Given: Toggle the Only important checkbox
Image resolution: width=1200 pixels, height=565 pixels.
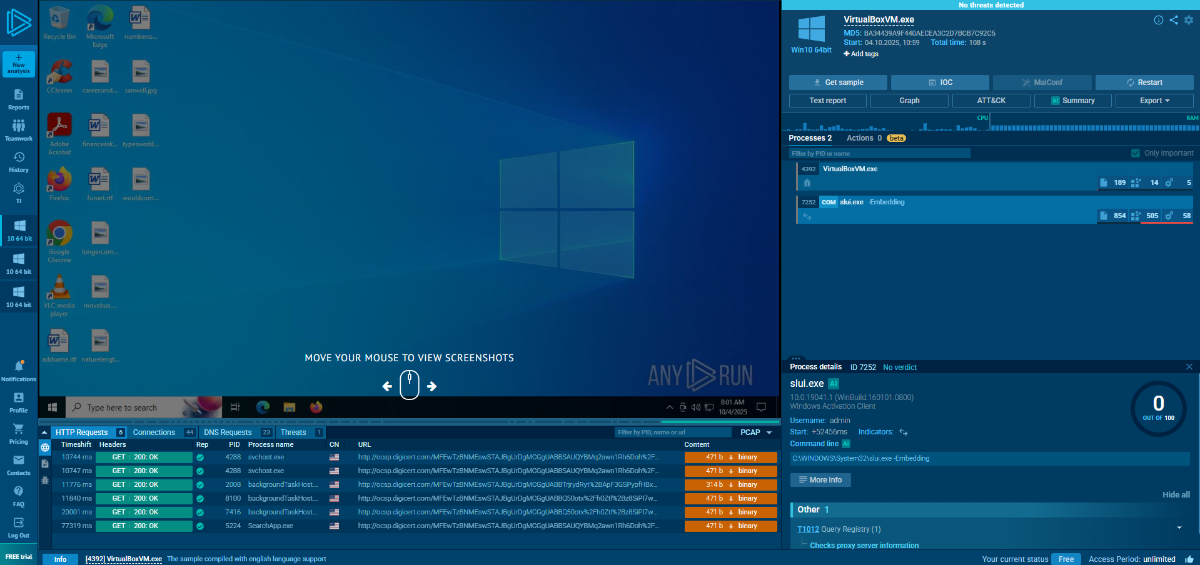Looking at the screenshot, I should pyautogui.click(x=1135, y=153).
